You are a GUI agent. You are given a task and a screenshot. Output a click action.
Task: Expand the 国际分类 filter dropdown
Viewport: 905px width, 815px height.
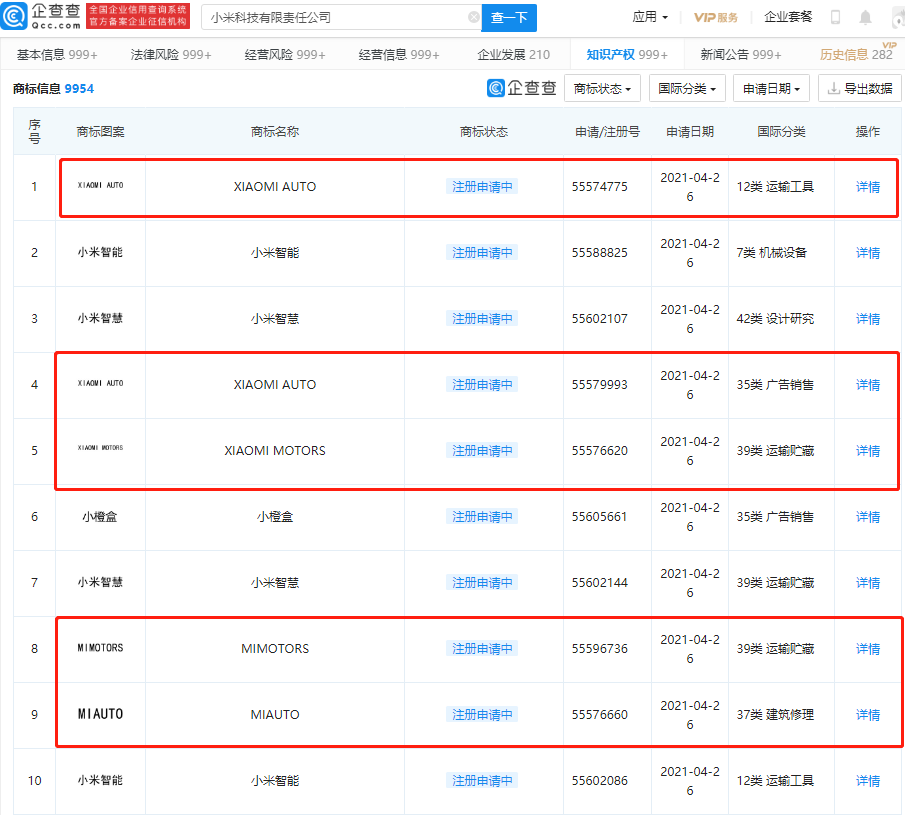(x=686, y=88)
